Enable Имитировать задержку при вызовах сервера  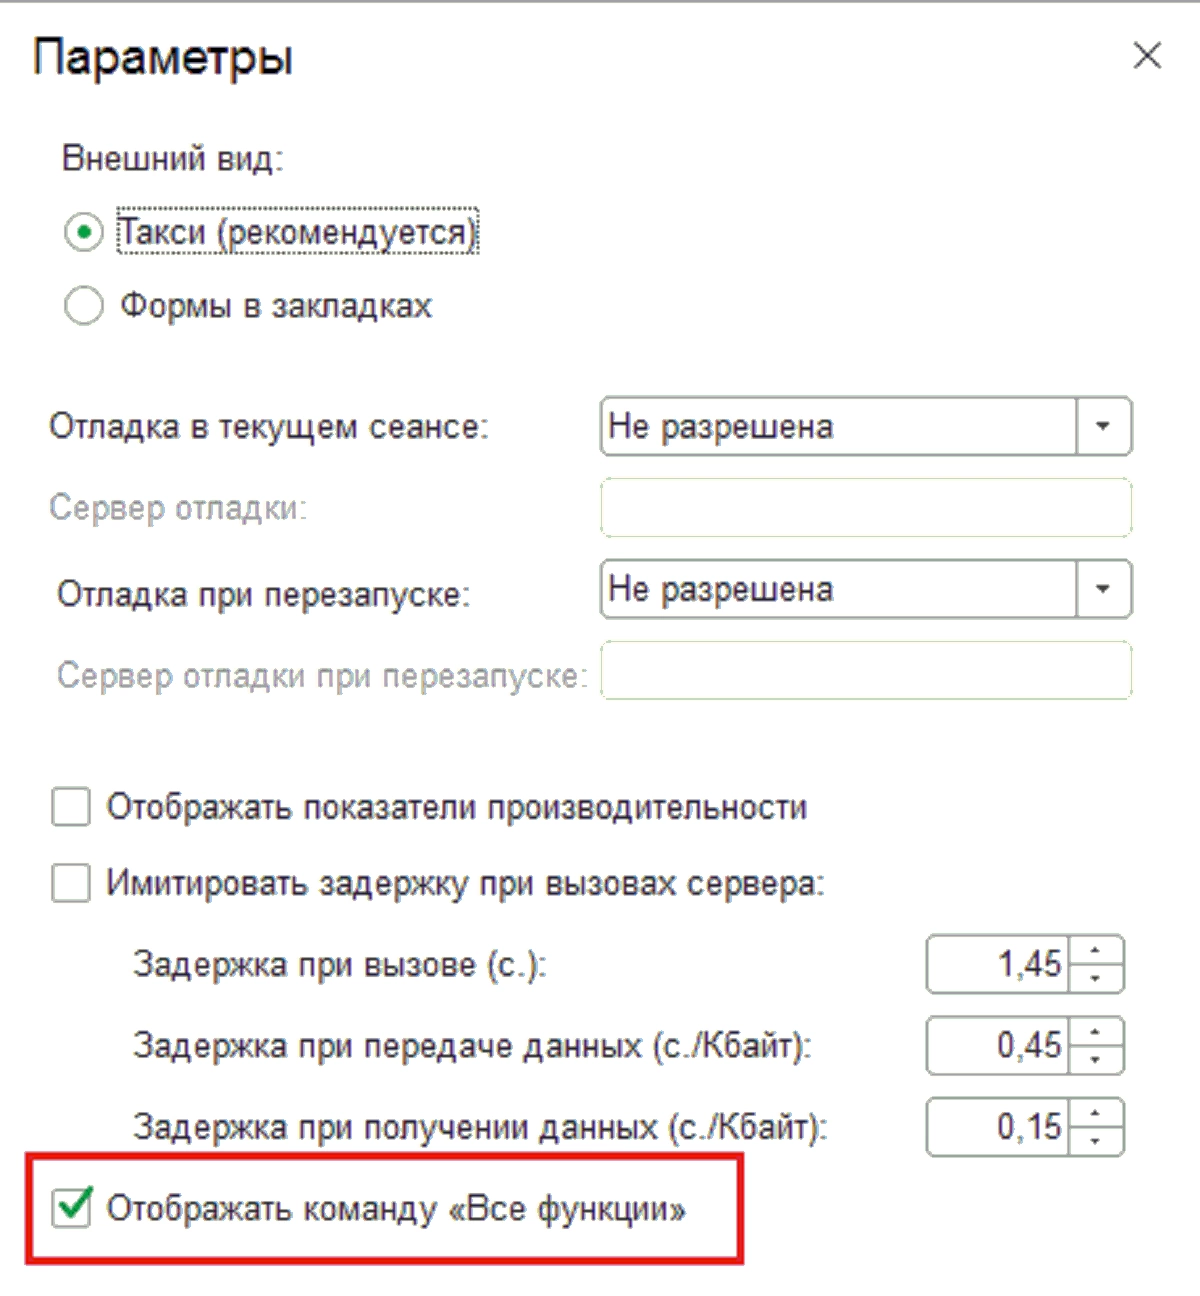pyautogui.click(x=71, y=884)
